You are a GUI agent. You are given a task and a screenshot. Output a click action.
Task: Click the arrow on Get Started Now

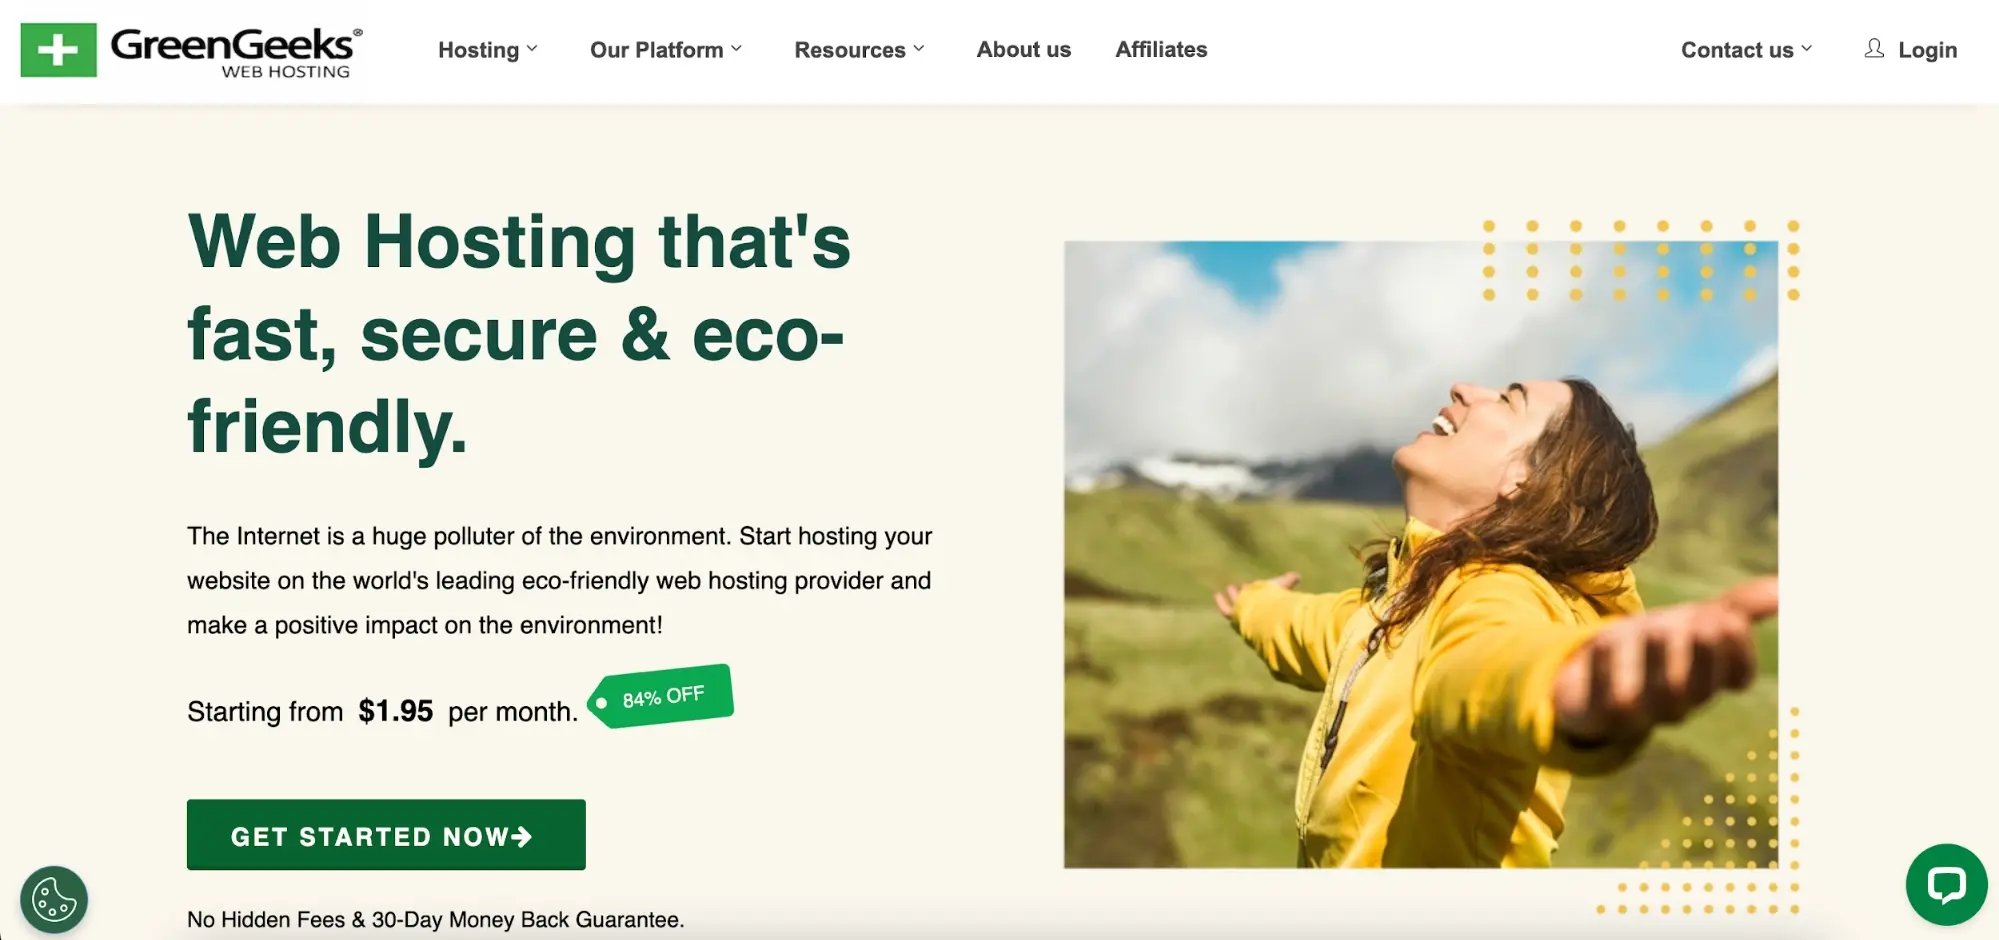[x=521, y=836]
